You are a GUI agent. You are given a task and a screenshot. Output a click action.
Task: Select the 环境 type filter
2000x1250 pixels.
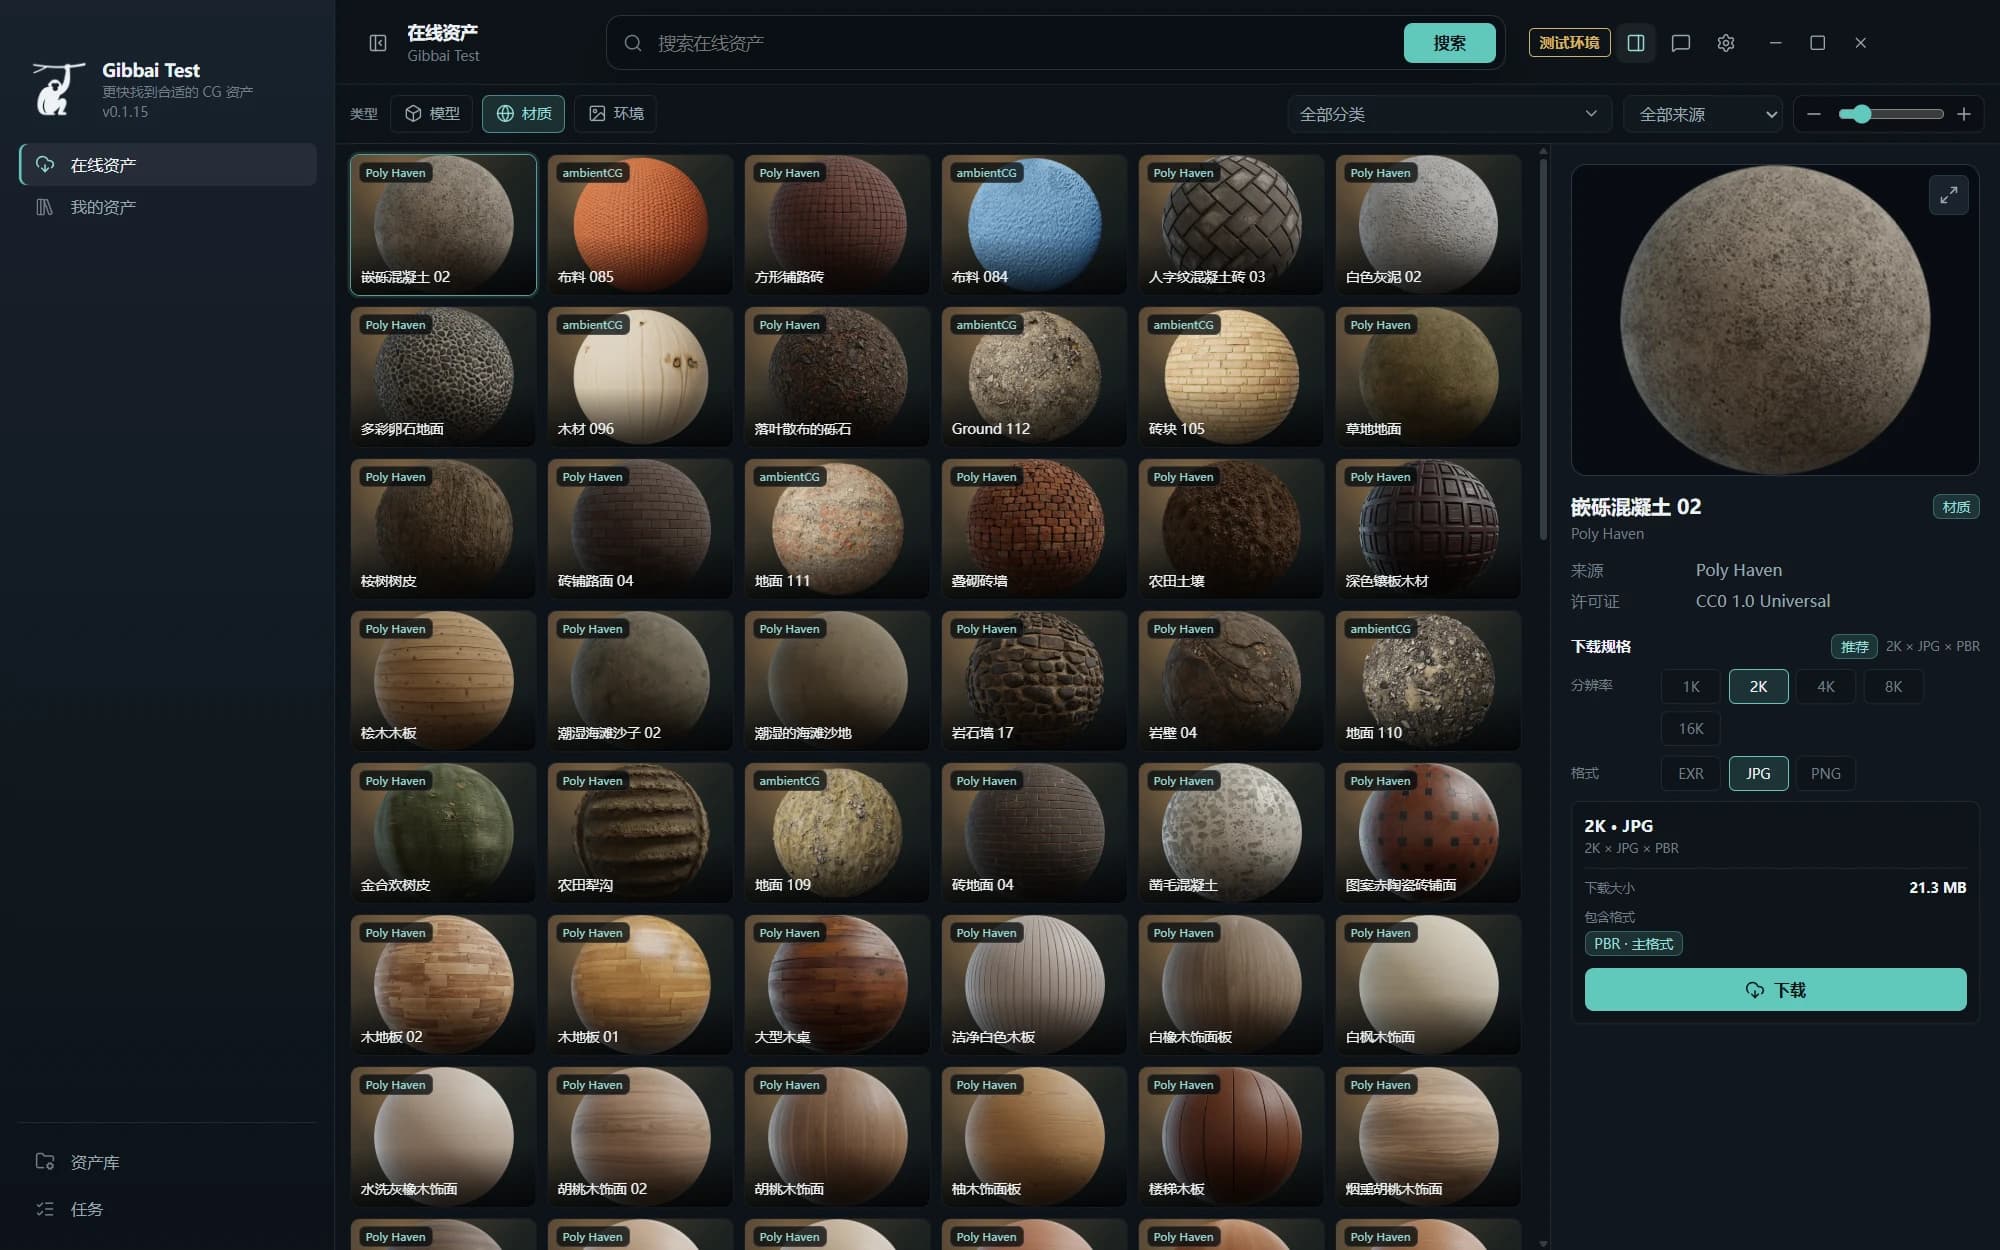pos(616,114)
